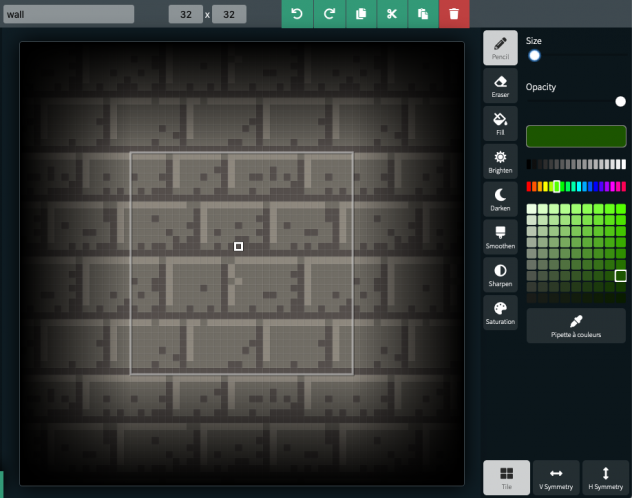Image resolution: width=632 pixels, height=498 pixels.
Task: Select the Saturation tool
Action: (500, 313)
